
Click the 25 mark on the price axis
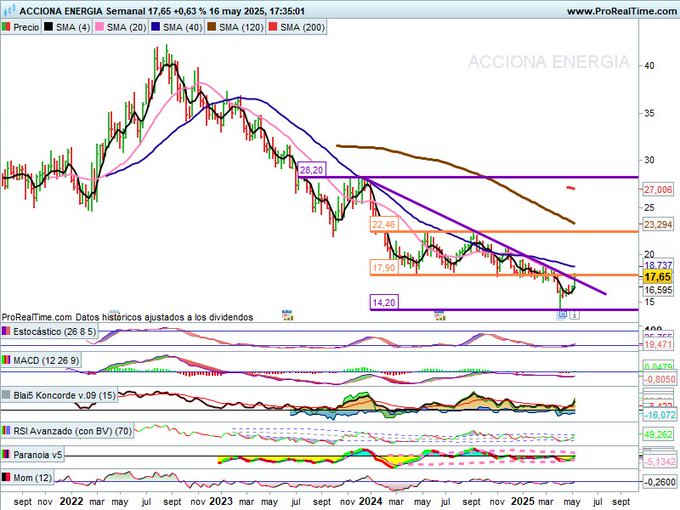click(649, 208)
